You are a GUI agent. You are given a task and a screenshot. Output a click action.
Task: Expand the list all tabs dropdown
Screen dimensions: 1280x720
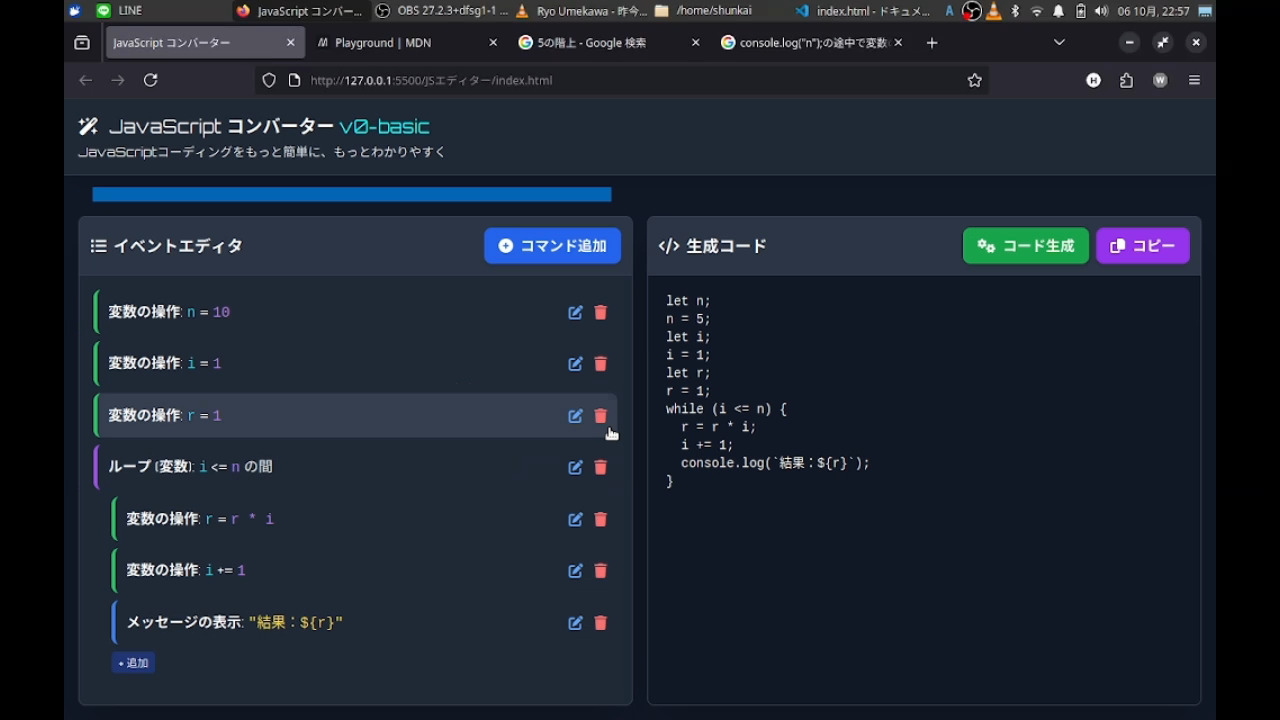(x=1059, y=43)
